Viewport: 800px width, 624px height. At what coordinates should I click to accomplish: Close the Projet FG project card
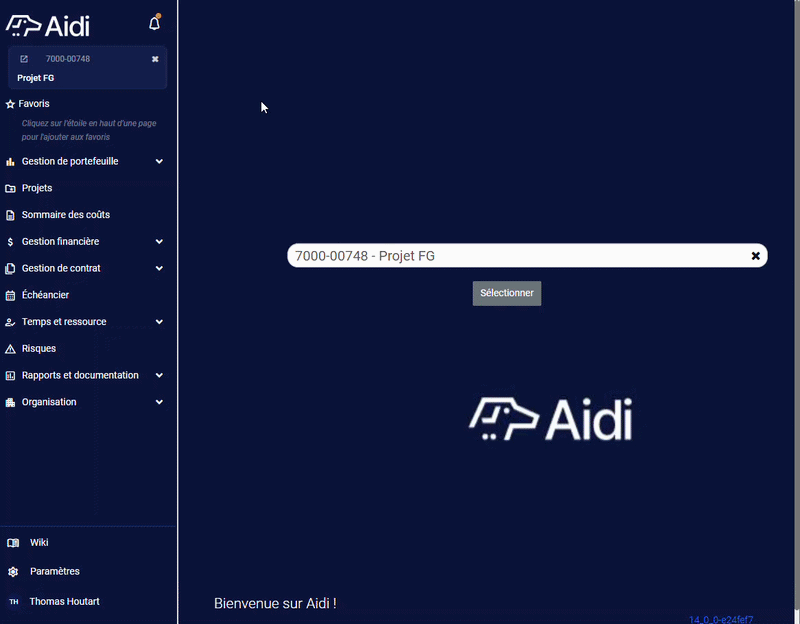click(x=155, y=59)
